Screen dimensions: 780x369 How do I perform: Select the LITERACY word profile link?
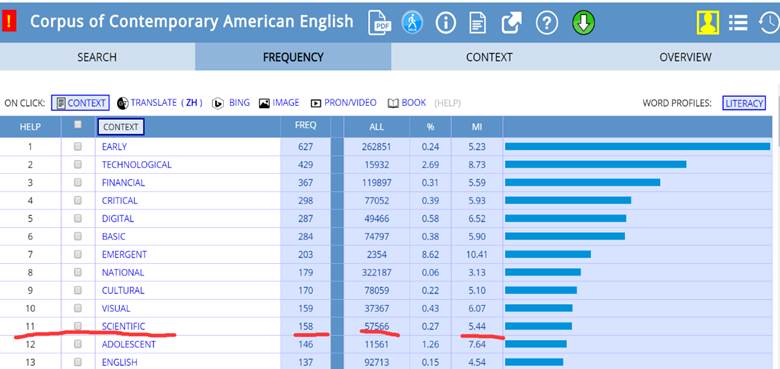point(744,103)
